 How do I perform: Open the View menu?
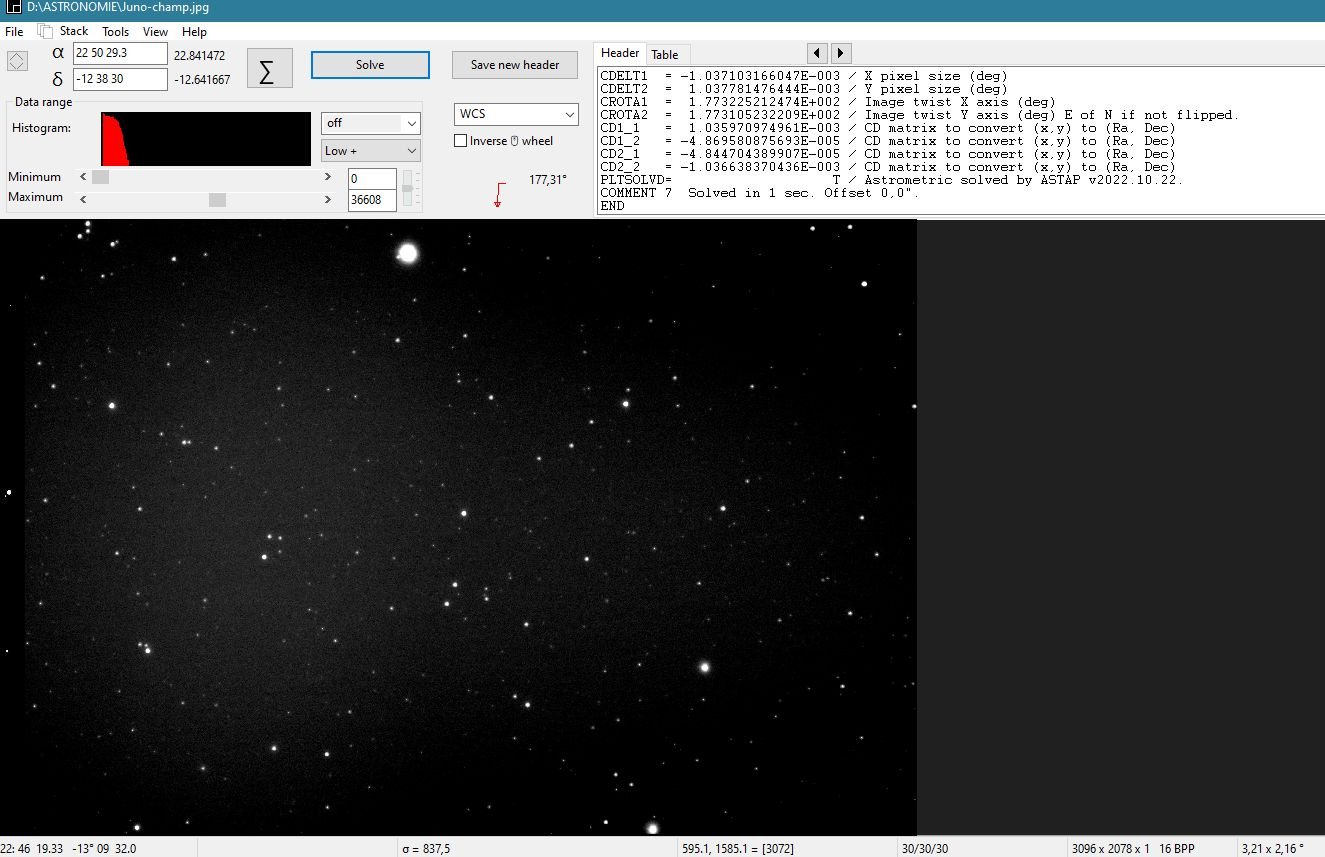(x=155, y=32)
